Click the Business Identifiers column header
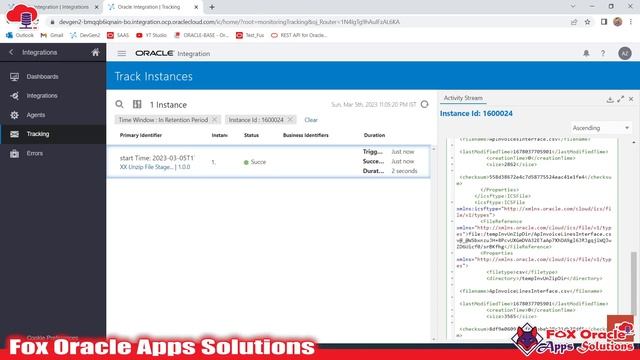 pyautogui.click(x=306, y=135)
